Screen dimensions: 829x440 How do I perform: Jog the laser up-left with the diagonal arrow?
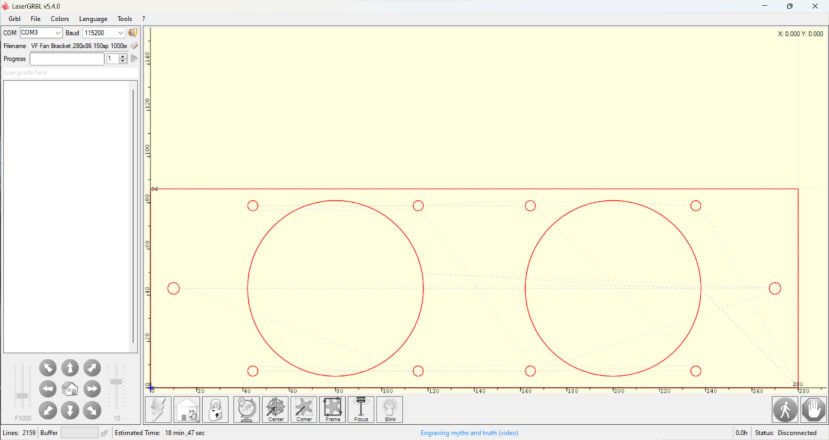coord(48,368)
